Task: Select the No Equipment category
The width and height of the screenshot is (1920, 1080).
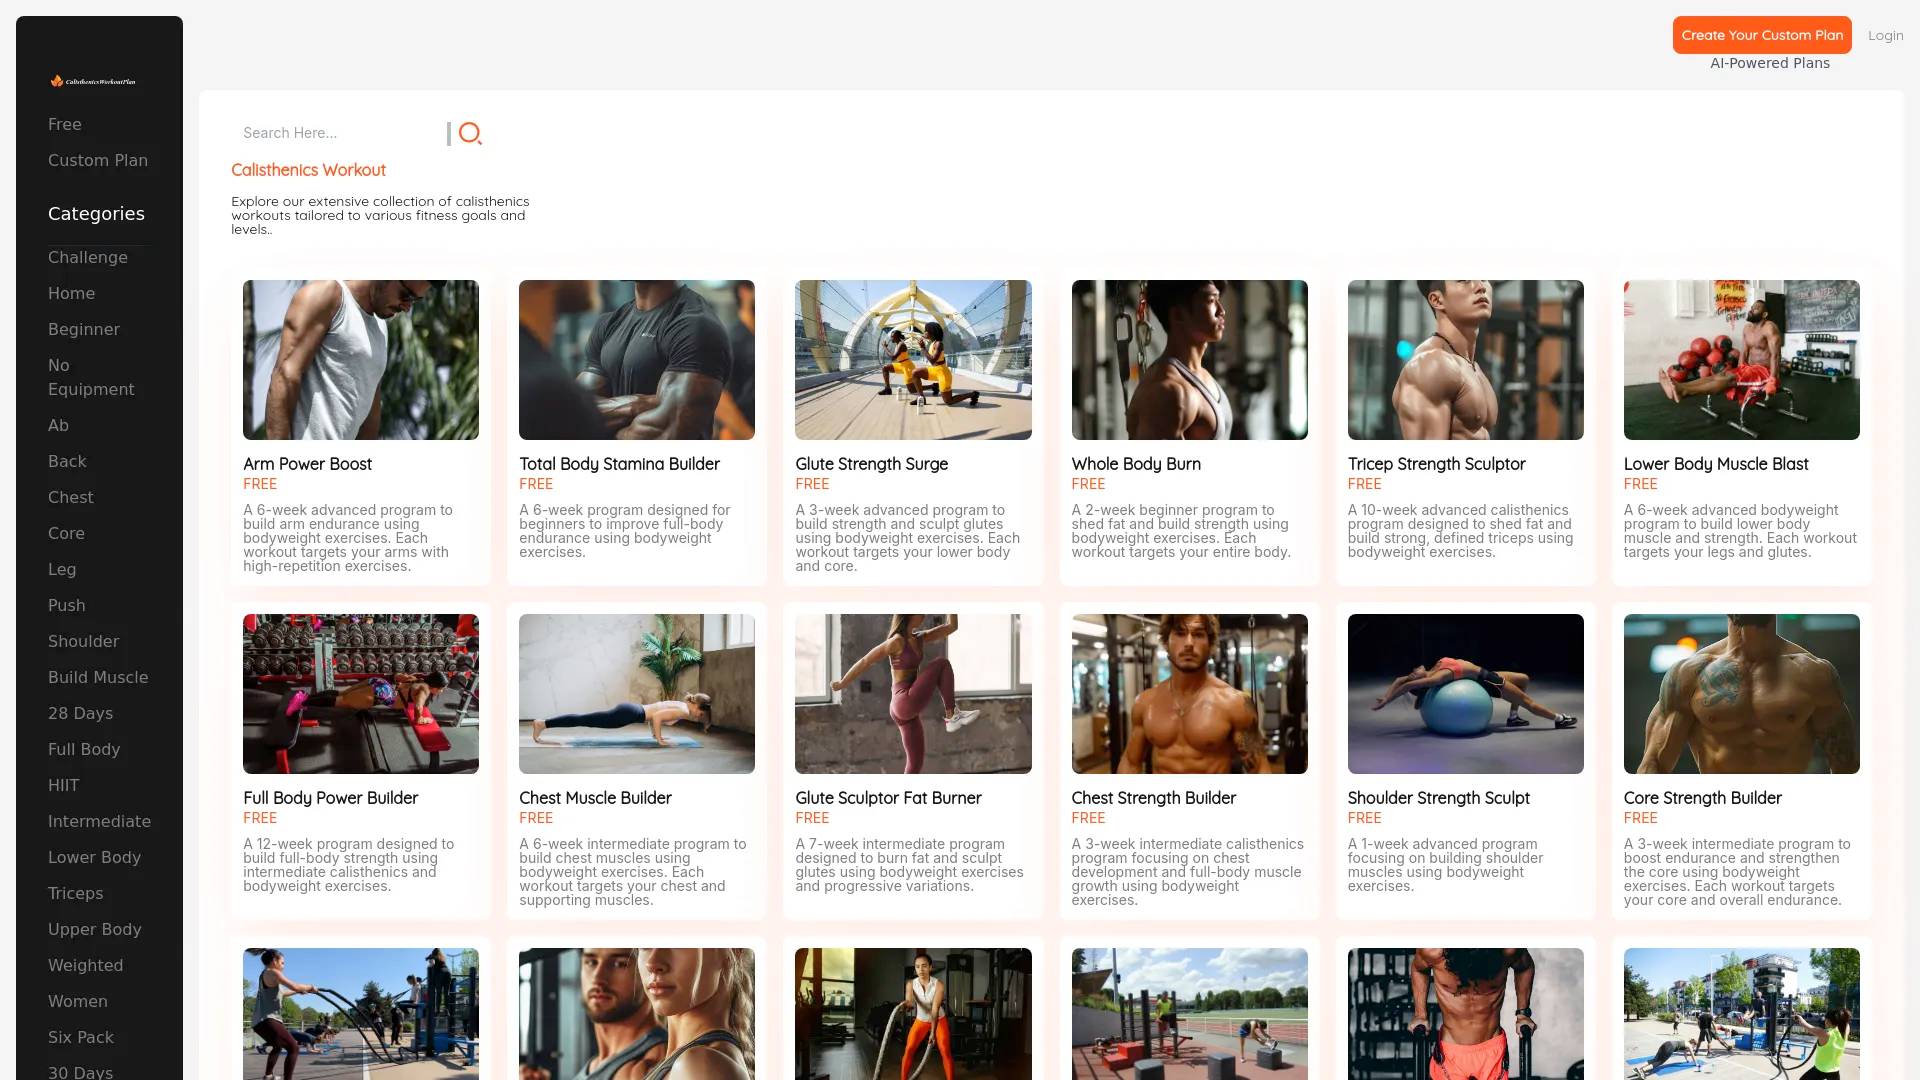Action: pyautogui.click(x=91, y=377)
